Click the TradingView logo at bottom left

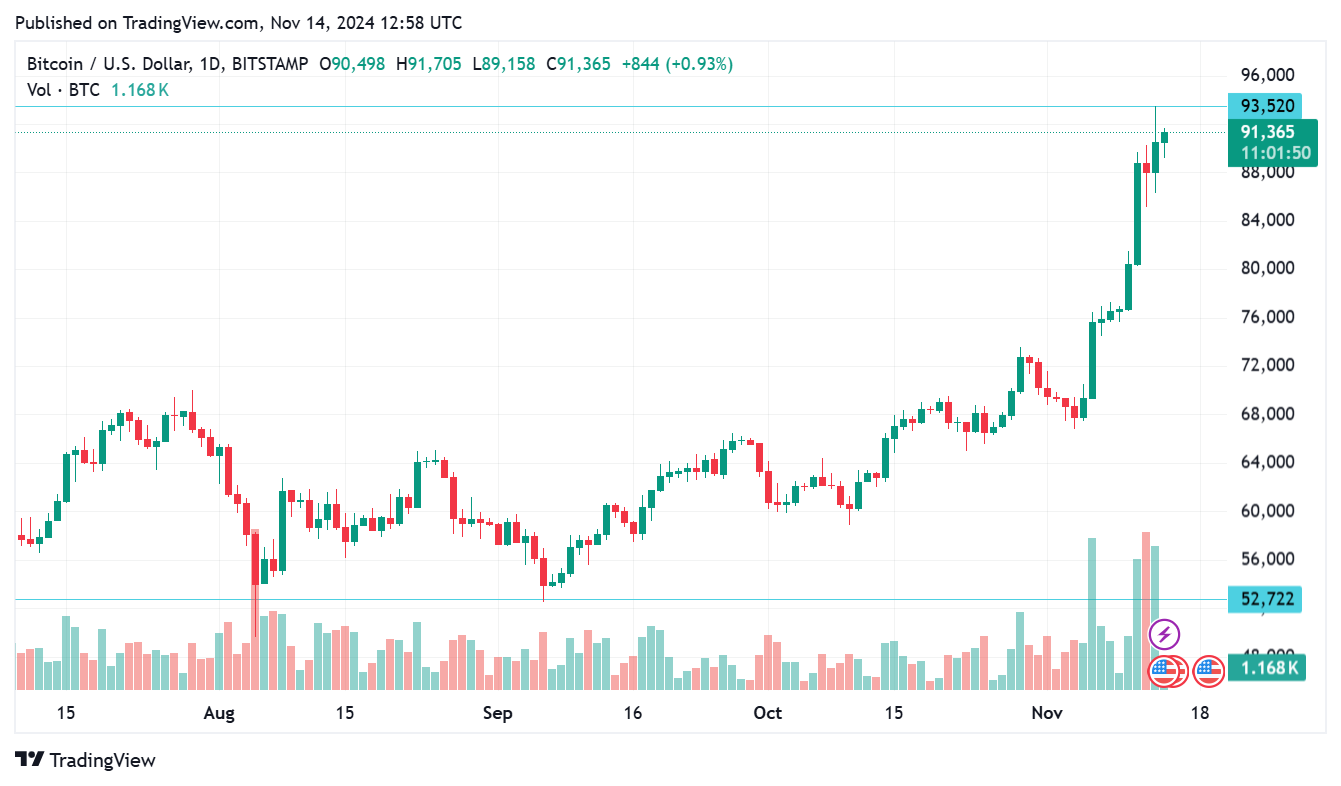[x=30, y=760]
